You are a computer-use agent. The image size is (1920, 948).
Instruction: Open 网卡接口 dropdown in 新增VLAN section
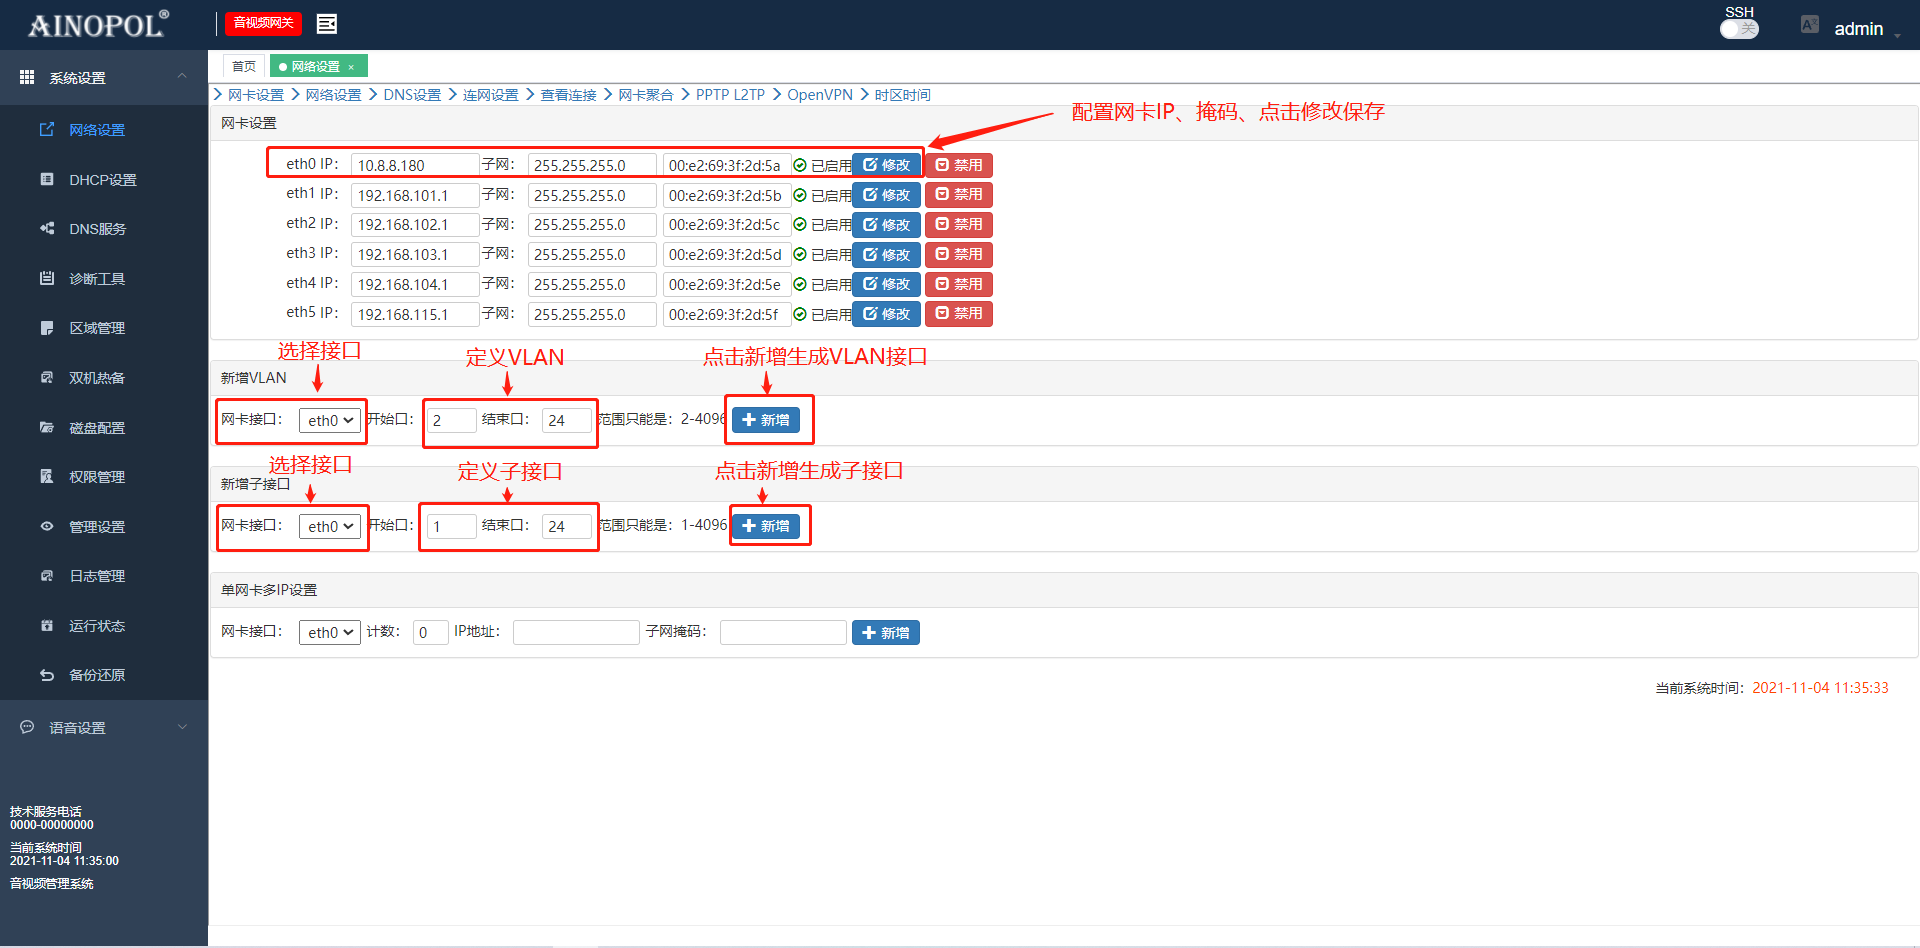(x=330, y=421)
